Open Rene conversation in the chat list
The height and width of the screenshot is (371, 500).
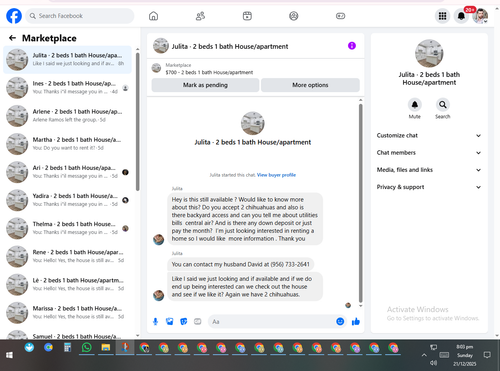(x=67, y=256)
